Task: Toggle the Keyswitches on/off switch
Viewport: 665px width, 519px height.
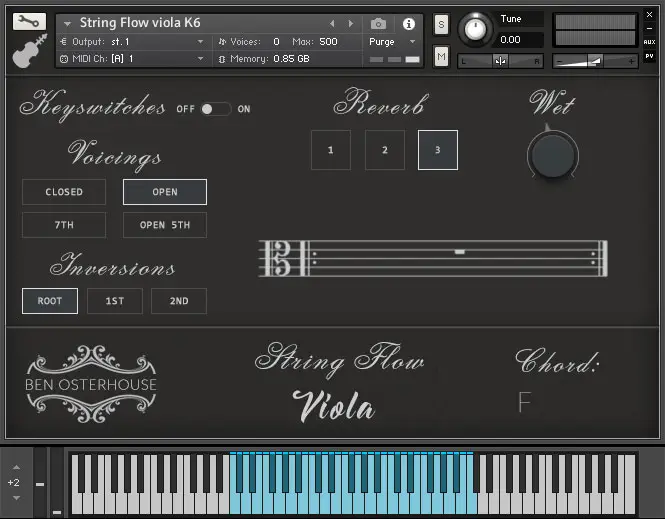Action: point(215,109)
